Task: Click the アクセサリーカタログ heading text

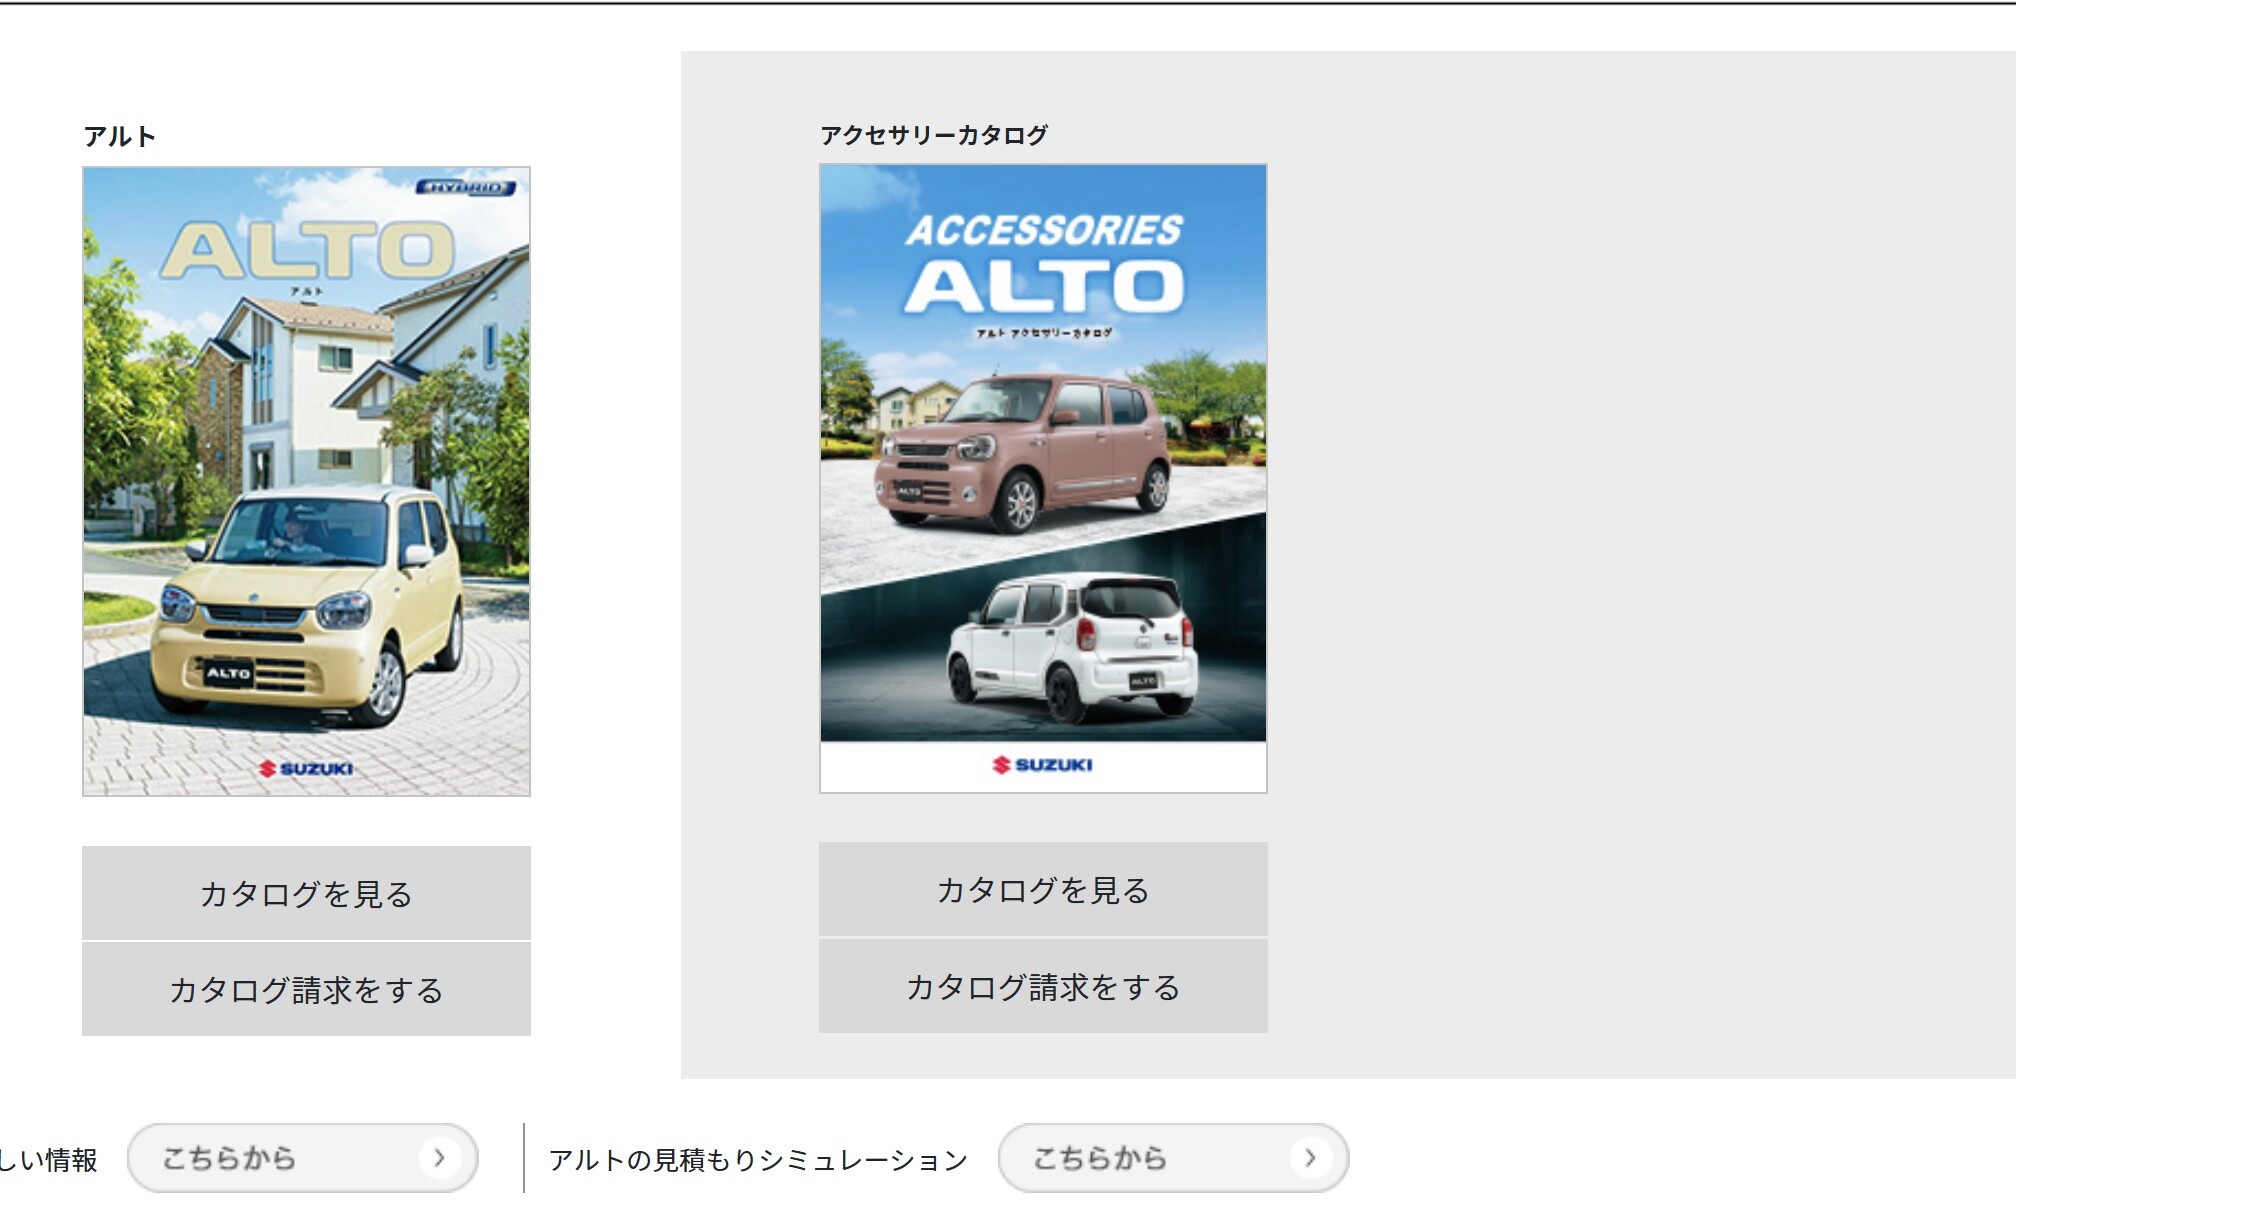Action: 933,134
